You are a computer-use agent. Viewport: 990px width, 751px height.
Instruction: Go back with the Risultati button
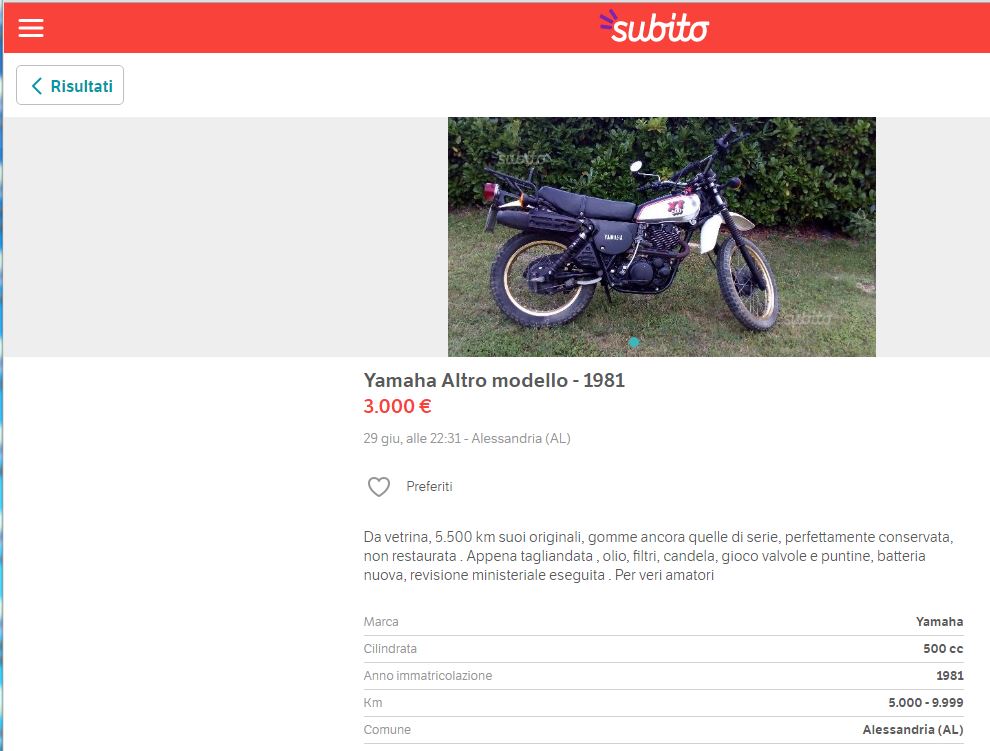(x=70, y=85)
